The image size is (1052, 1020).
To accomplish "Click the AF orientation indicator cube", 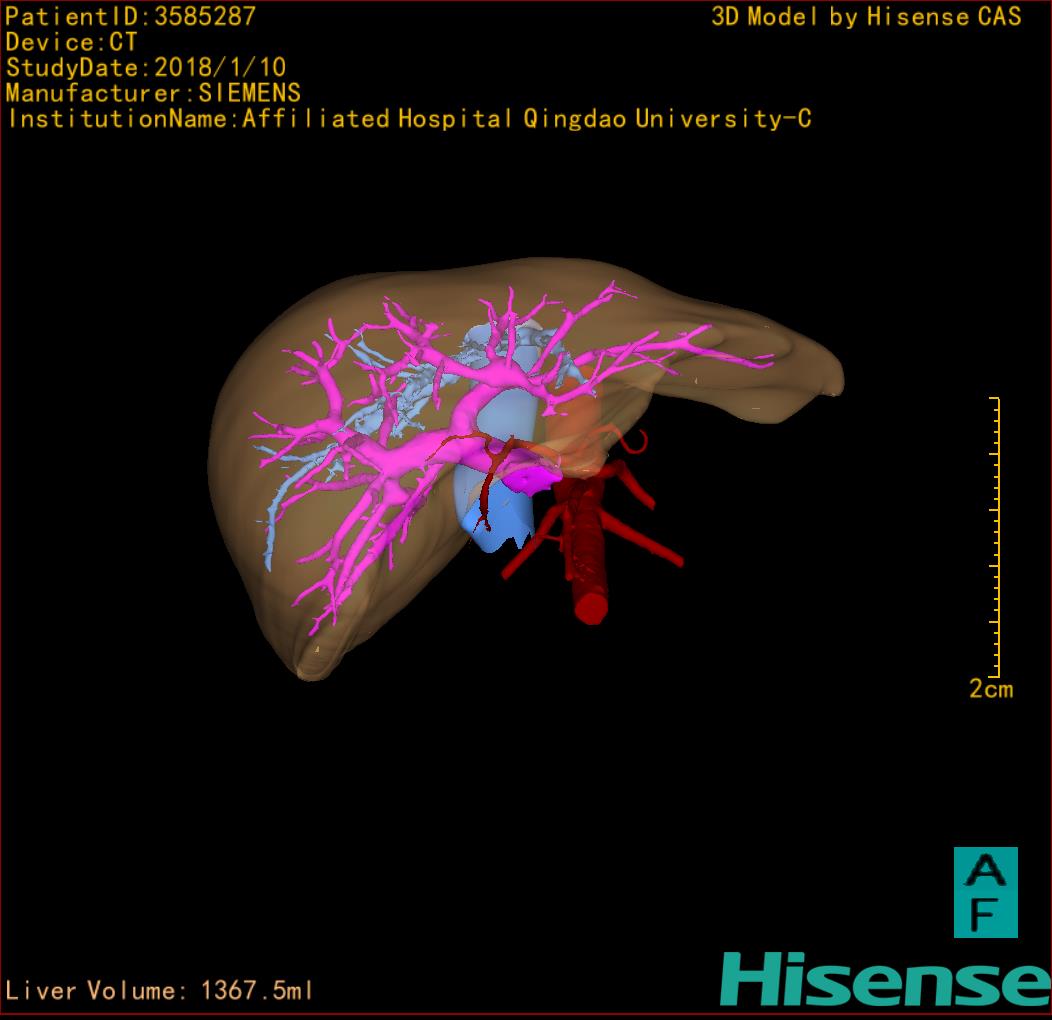I will tap(985, 892).
